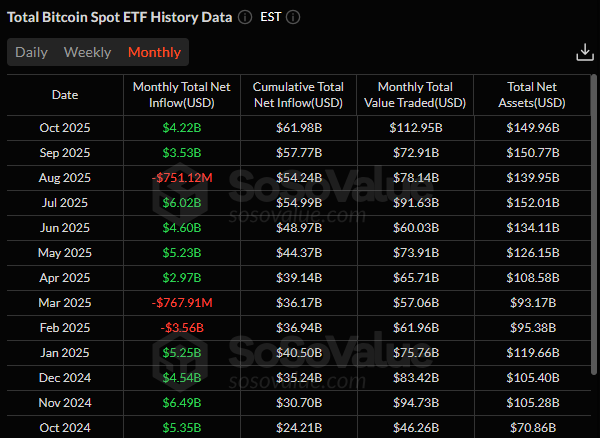Select the Monthly tab
This screenshot has width=600, height=438.
pos(154,52)
